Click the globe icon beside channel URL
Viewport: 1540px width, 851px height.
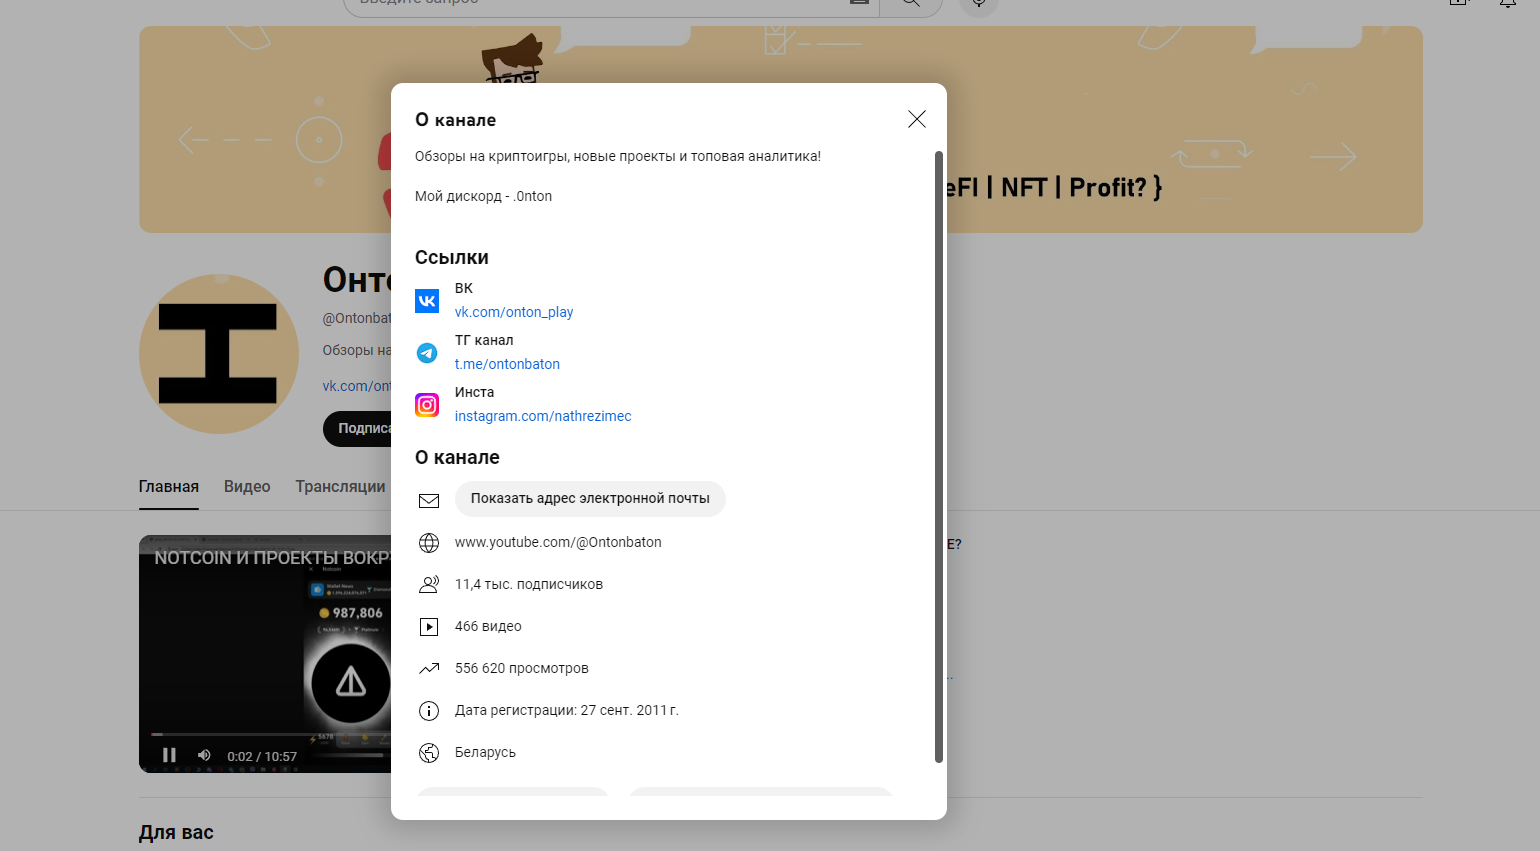click(x=429, y=542)
